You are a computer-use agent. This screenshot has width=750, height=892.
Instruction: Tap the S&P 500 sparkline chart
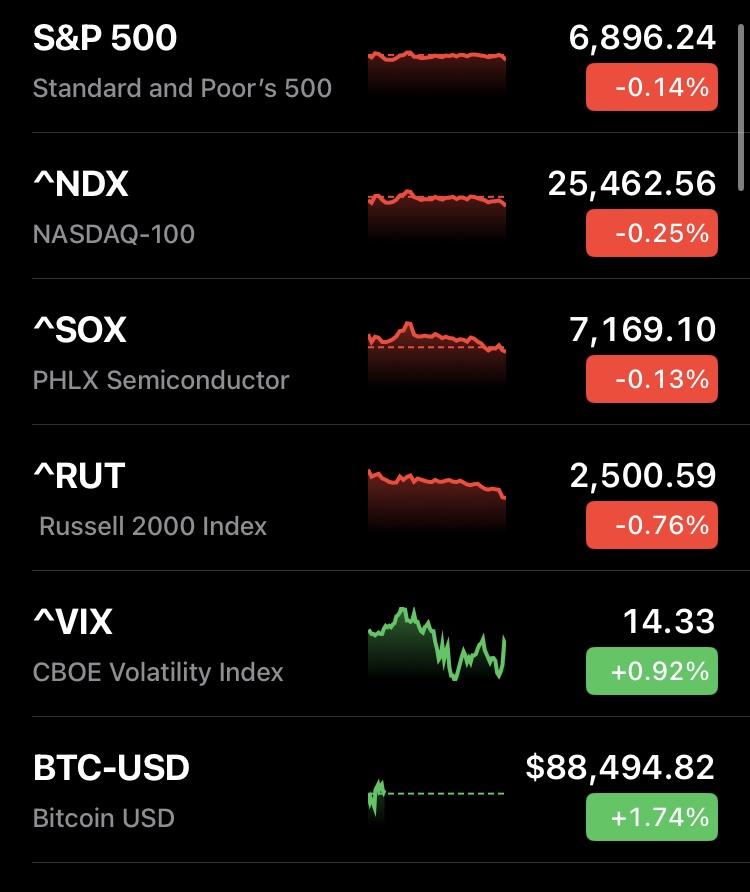437,72
